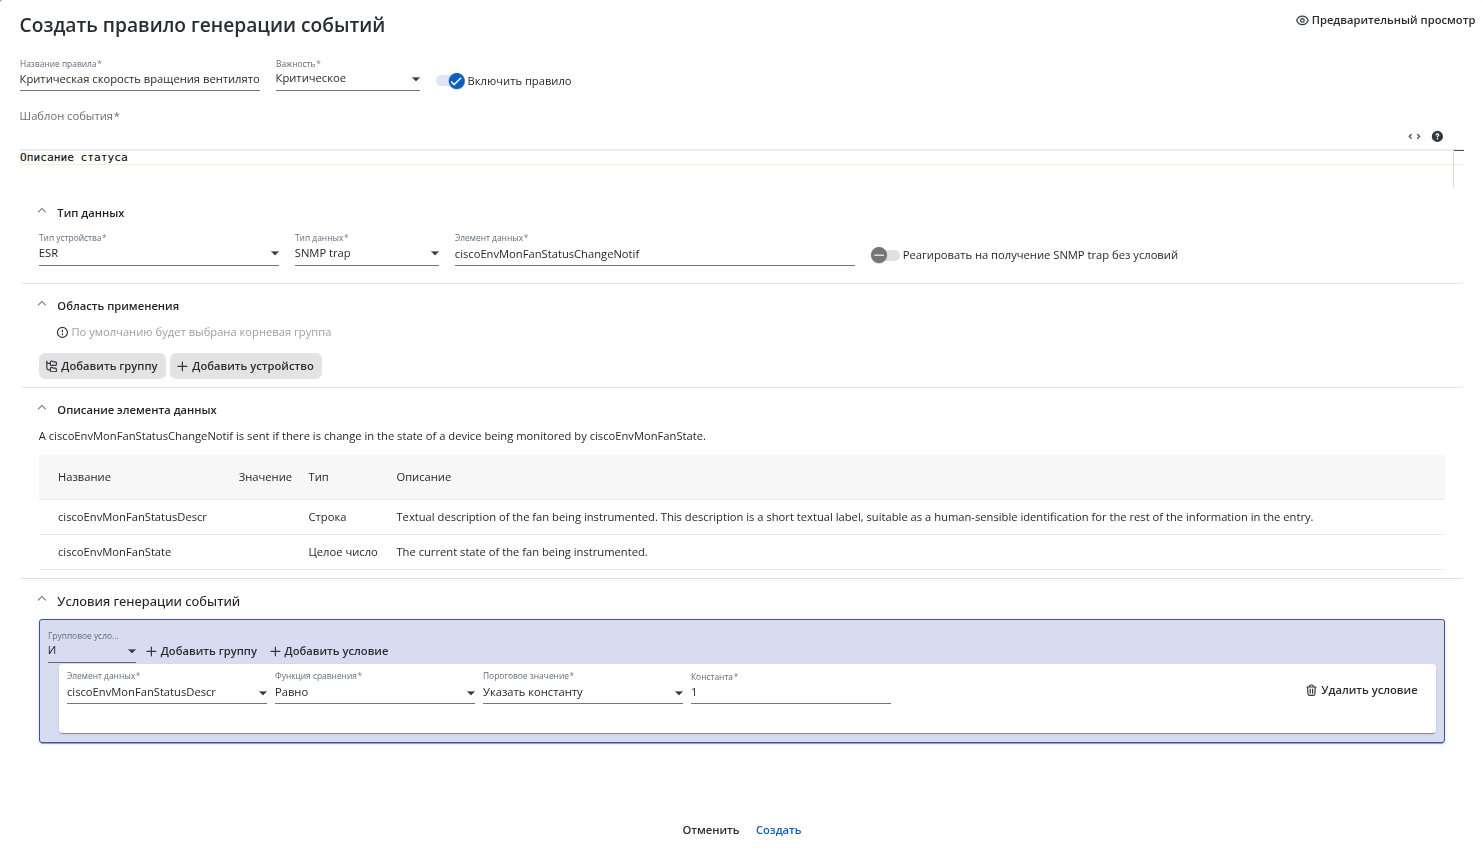Click the plus icon for Добавить устройство
The image size is (1482, 848).
coord(182,366)
